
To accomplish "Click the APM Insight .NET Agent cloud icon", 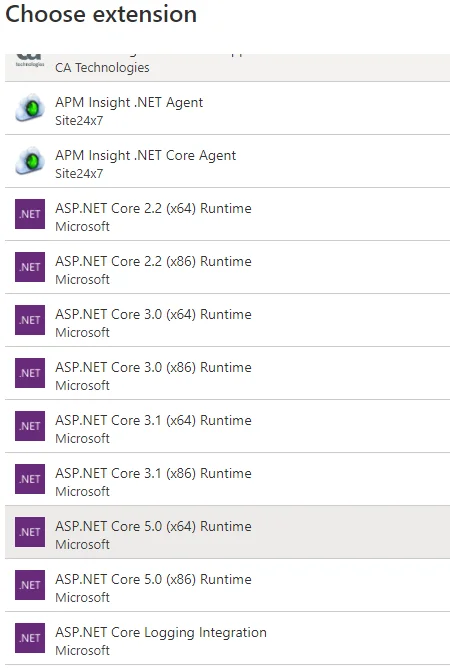I will 30,108.
